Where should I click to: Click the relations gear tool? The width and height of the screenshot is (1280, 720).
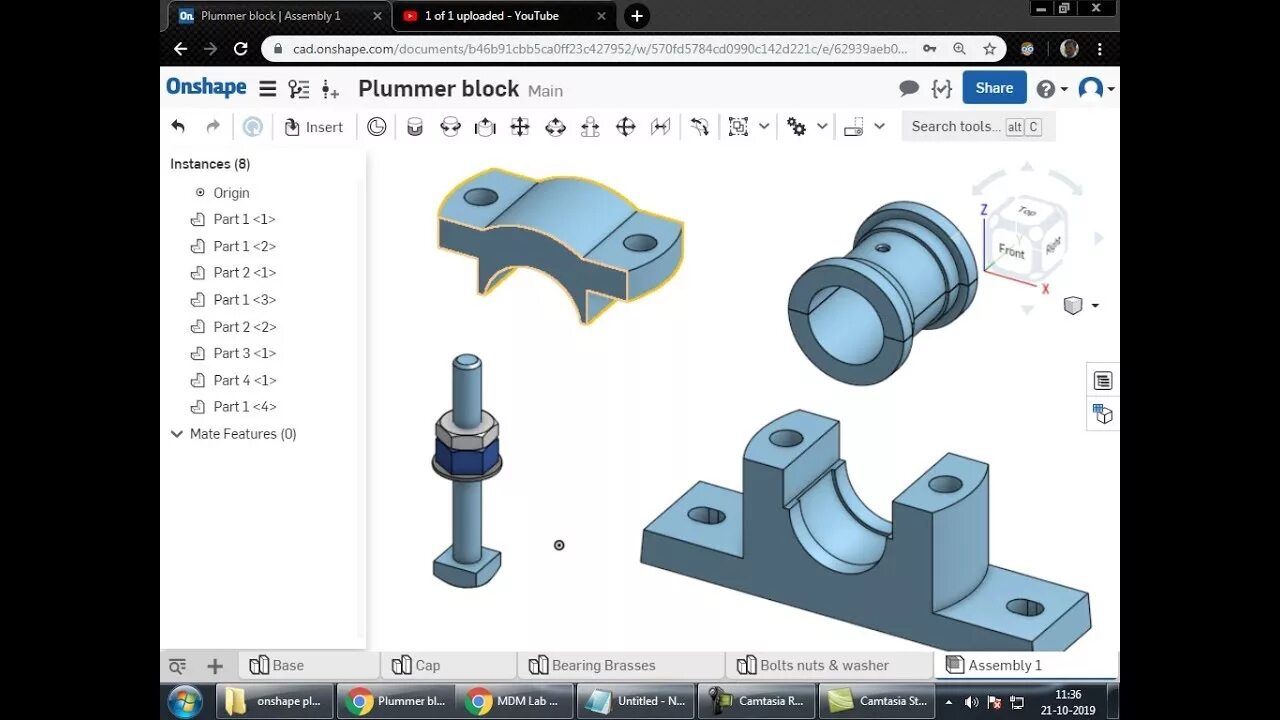pyautogui.click(x=796, y=127)
